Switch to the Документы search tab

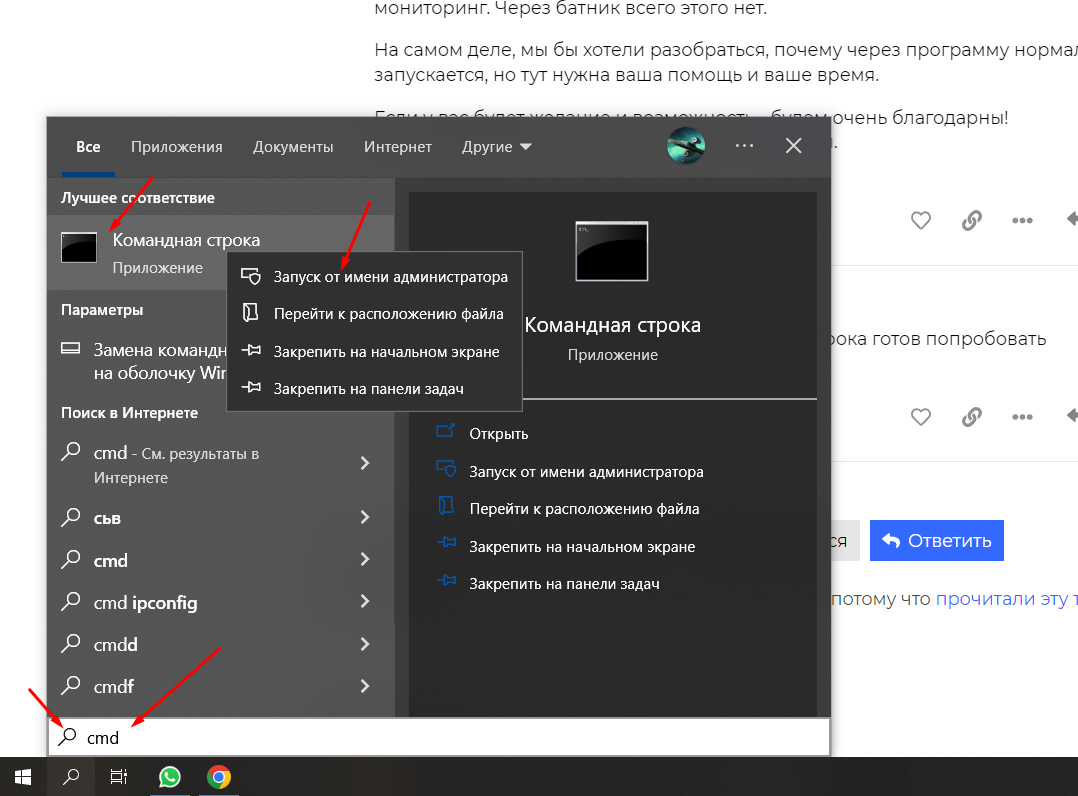point(293,147)
